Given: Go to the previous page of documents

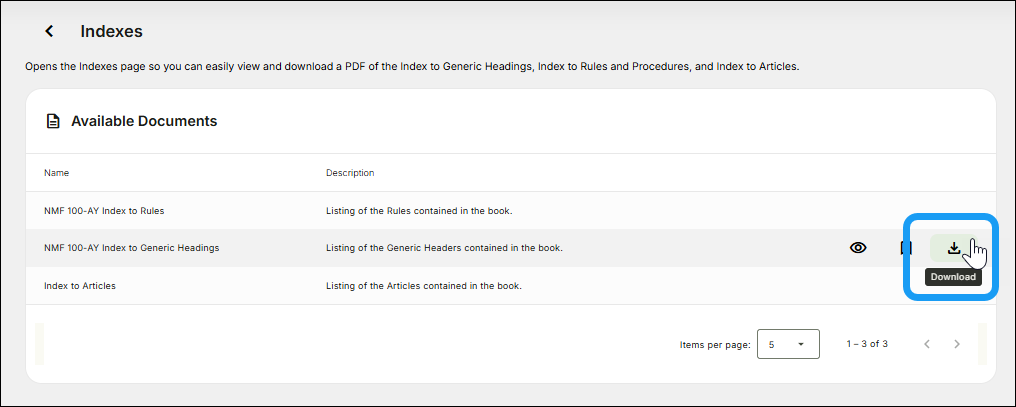Looking at the screenshot, I should tap(927, 344).
